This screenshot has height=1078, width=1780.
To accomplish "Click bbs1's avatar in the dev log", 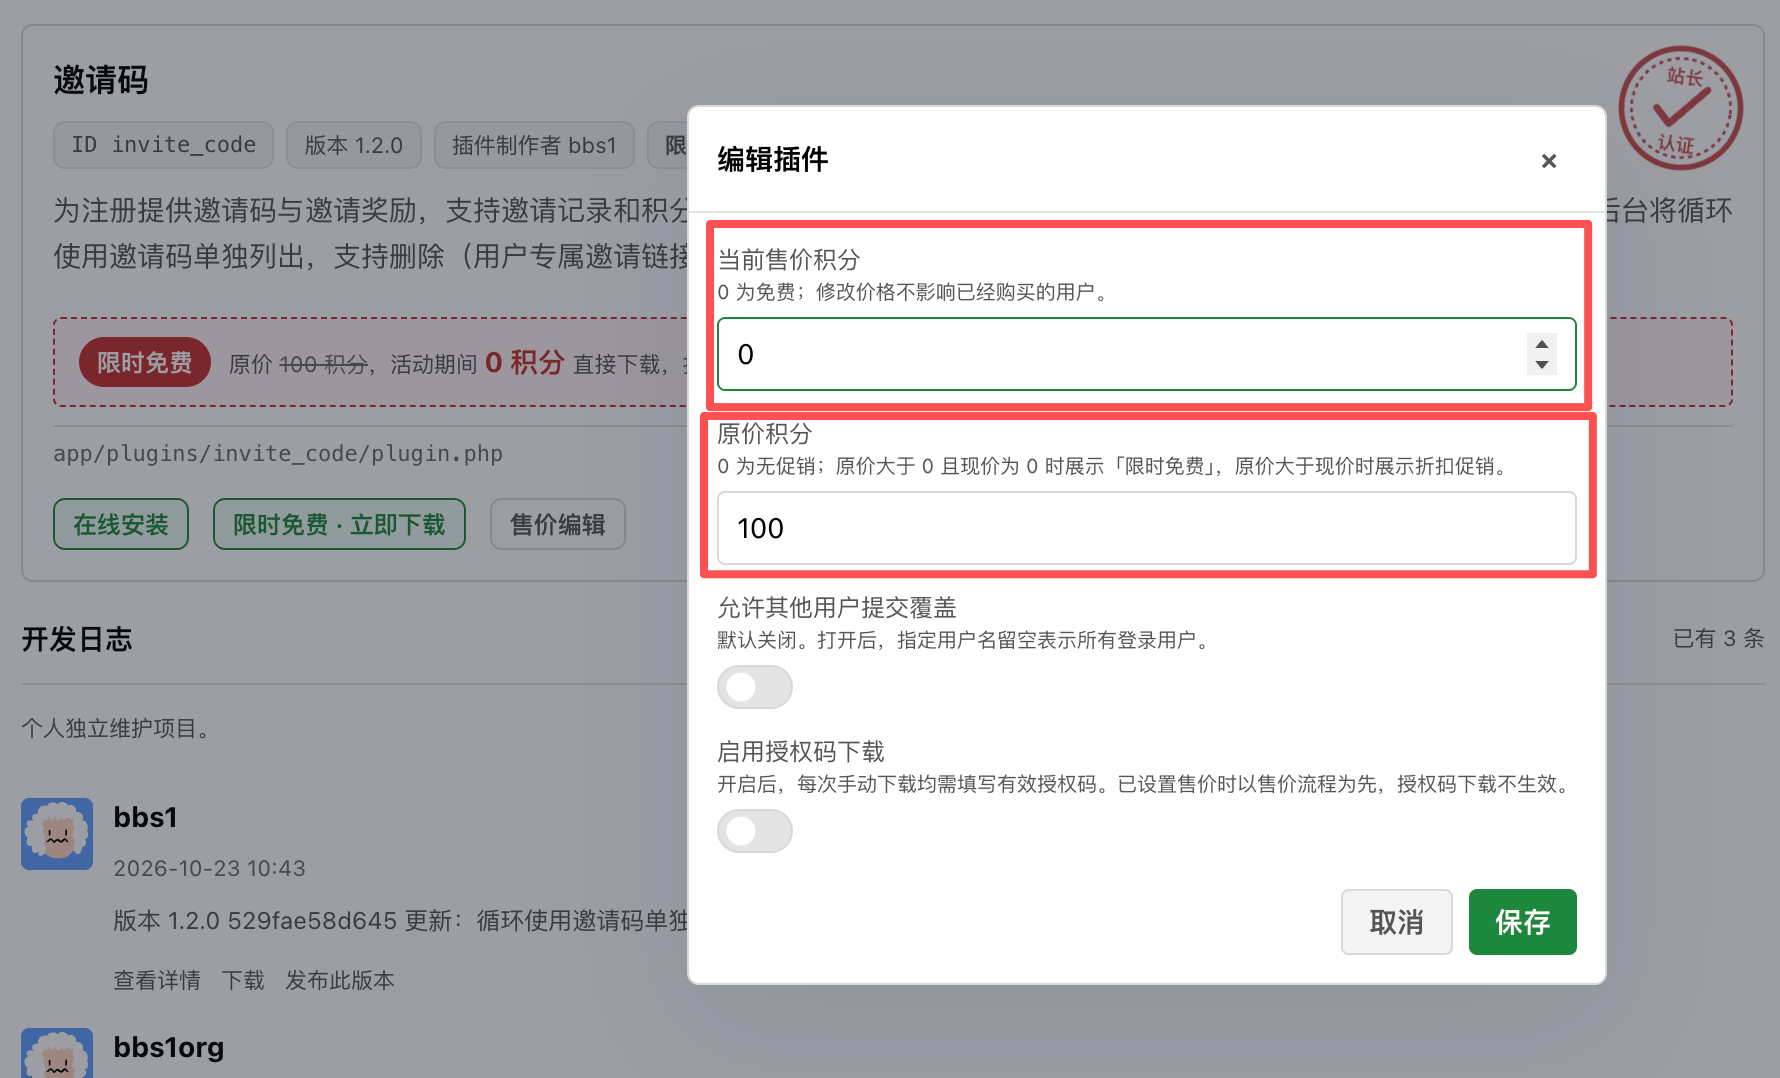I will click(x=57, y=834).
